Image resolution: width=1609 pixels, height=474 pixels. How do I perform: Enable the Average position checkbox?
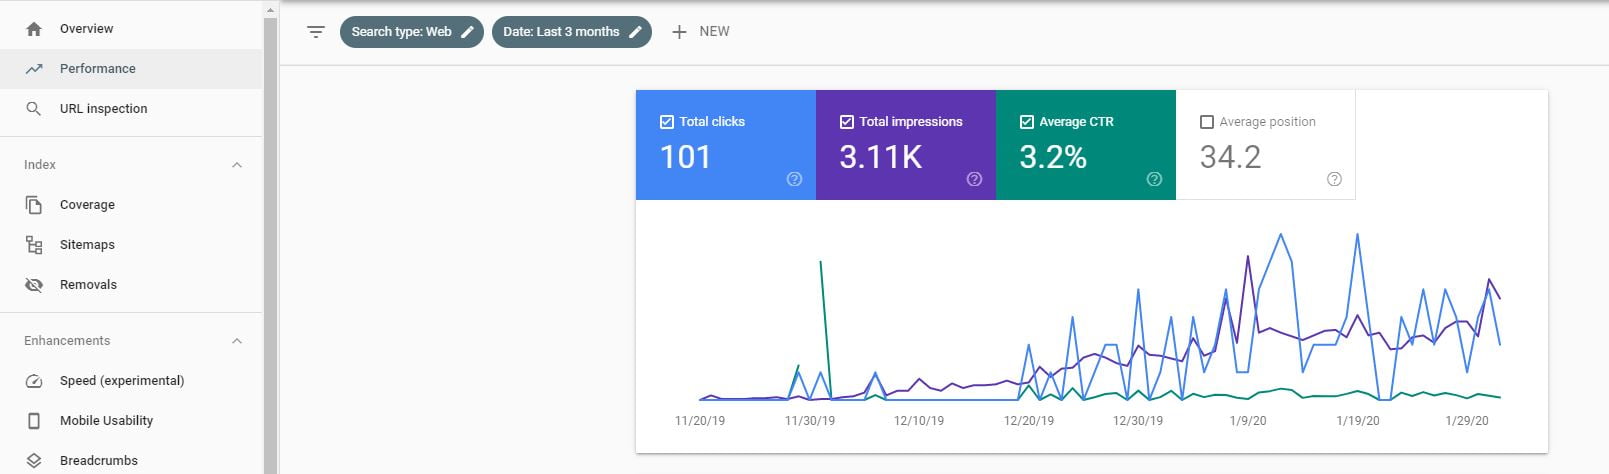coord(1207,122)
